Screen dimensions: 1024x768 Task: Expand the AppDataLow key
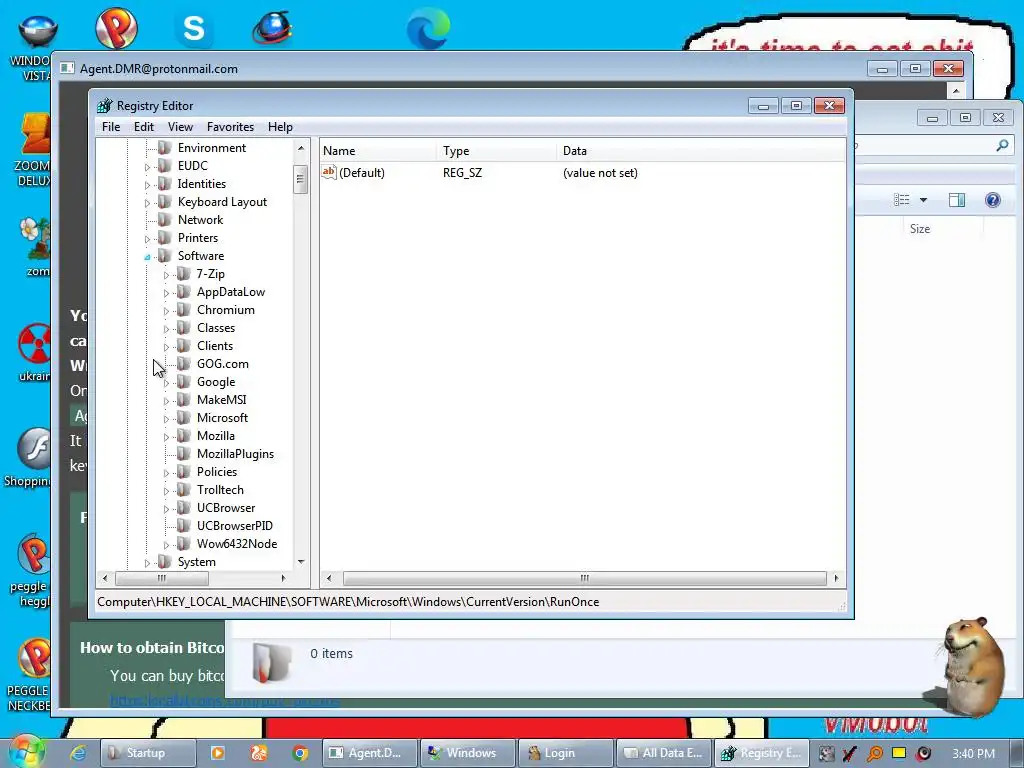coord(166,293)
